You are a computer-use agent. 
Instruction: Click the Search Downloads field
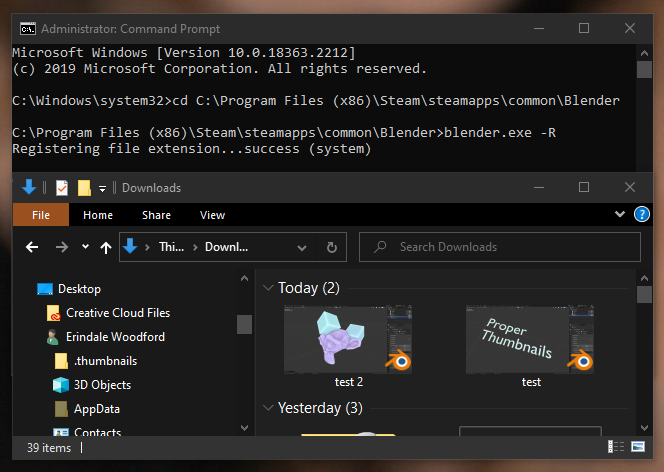coord(500,247)
